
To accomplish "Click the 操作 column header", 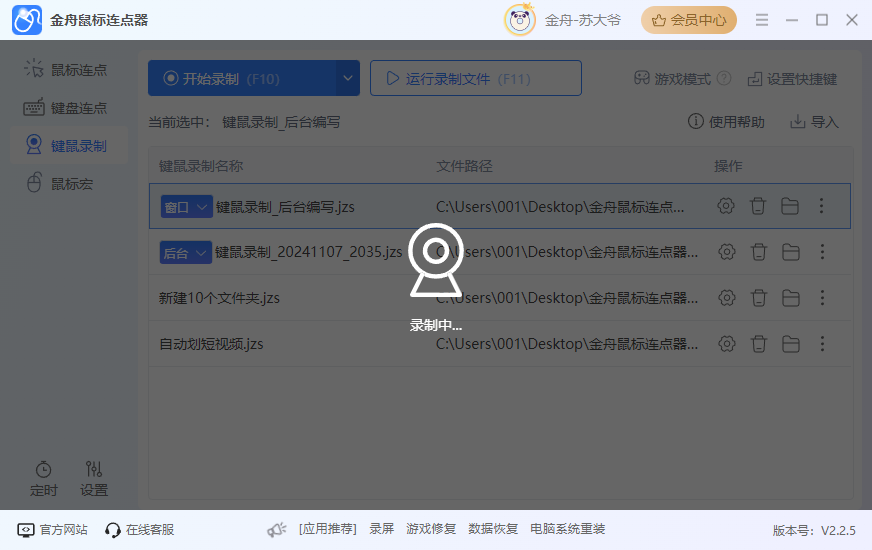I will pos(728,166).
